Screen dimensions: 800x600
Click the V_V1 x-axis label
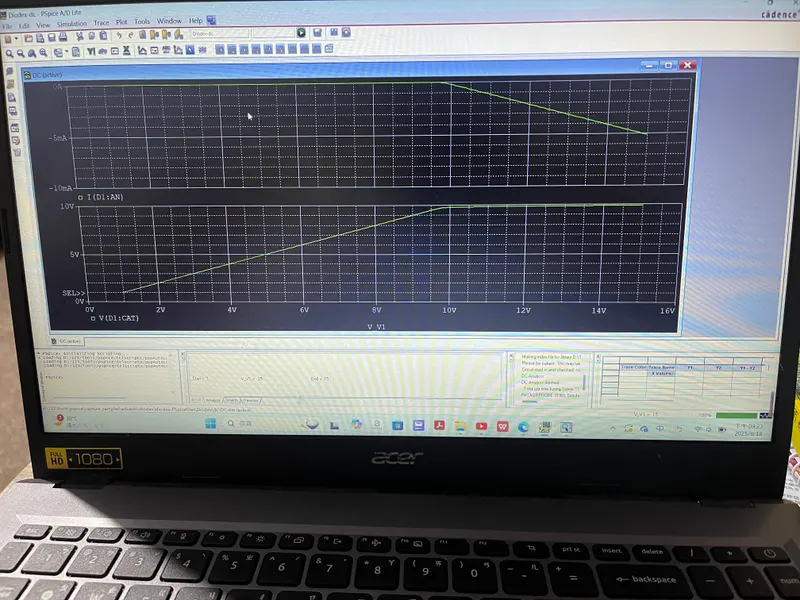pyautogui.click(x=376, y=327)
